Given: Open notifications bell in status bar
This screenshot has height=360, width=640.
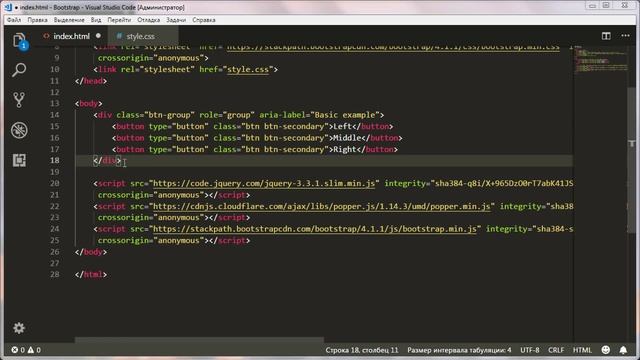Looking at the screenshot, I should click(623, 350).
